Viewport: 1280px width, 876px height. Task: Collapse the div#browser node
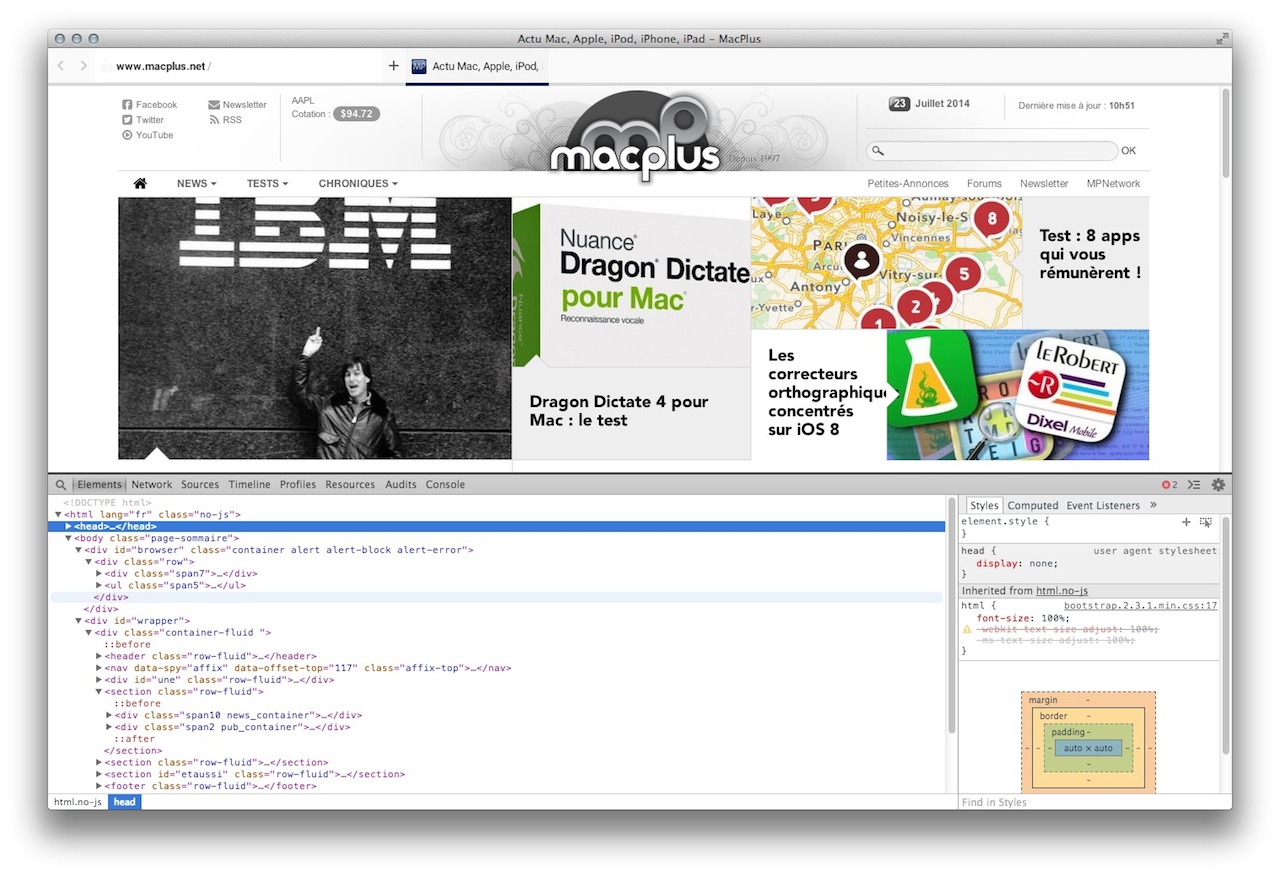point(79,550)
